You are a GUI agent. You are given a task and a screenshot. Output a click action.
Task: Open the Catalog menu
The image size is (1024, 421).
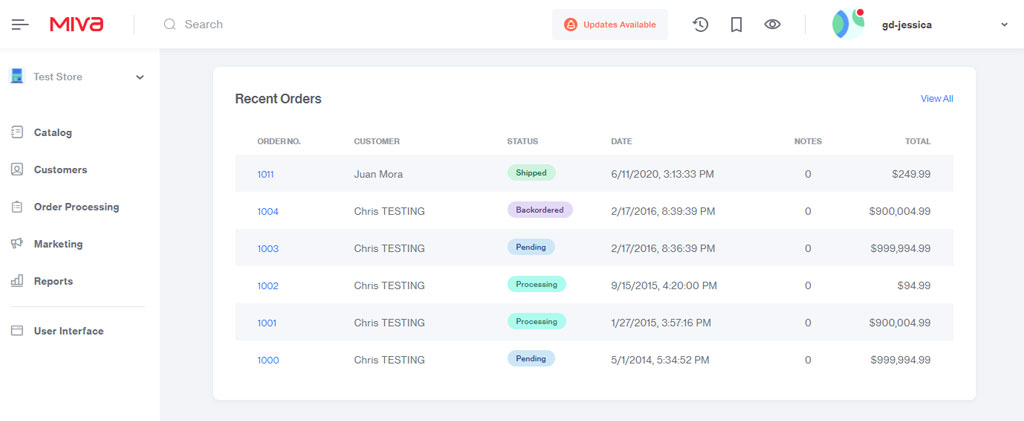click(52, 132)
